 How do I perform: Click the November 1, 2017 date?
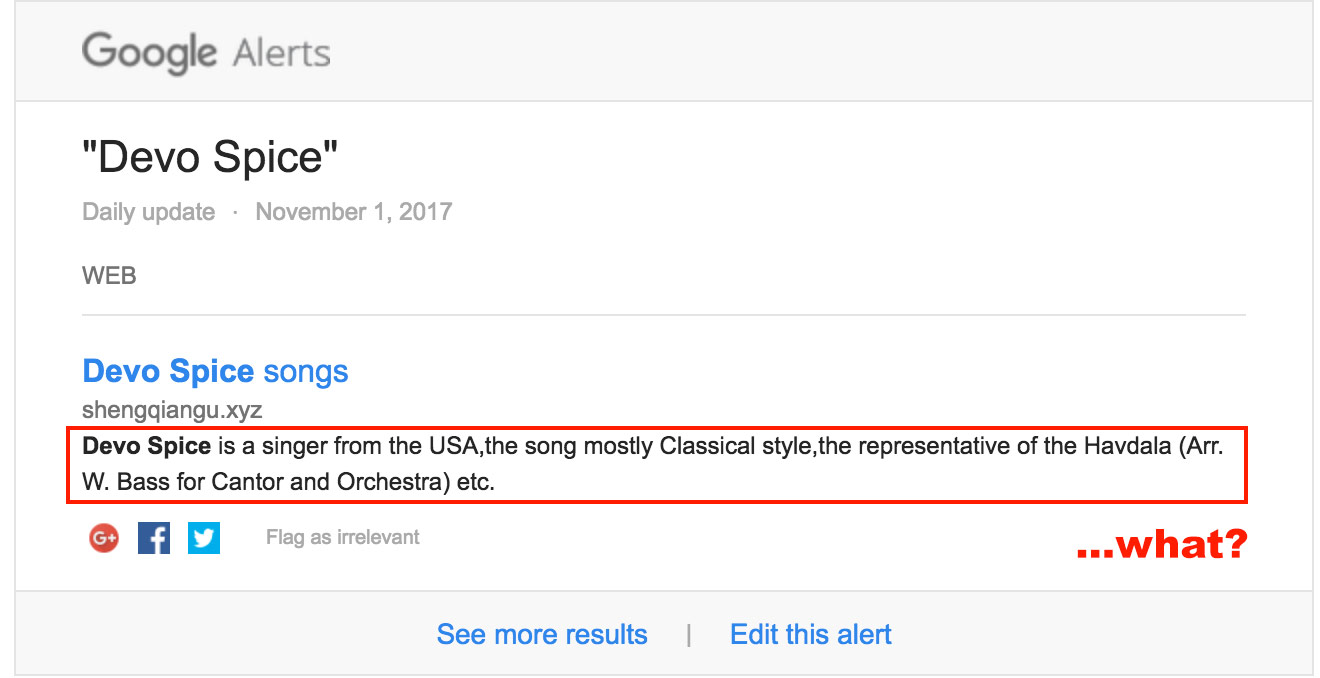pyautogui.click(x=354, y=212)
